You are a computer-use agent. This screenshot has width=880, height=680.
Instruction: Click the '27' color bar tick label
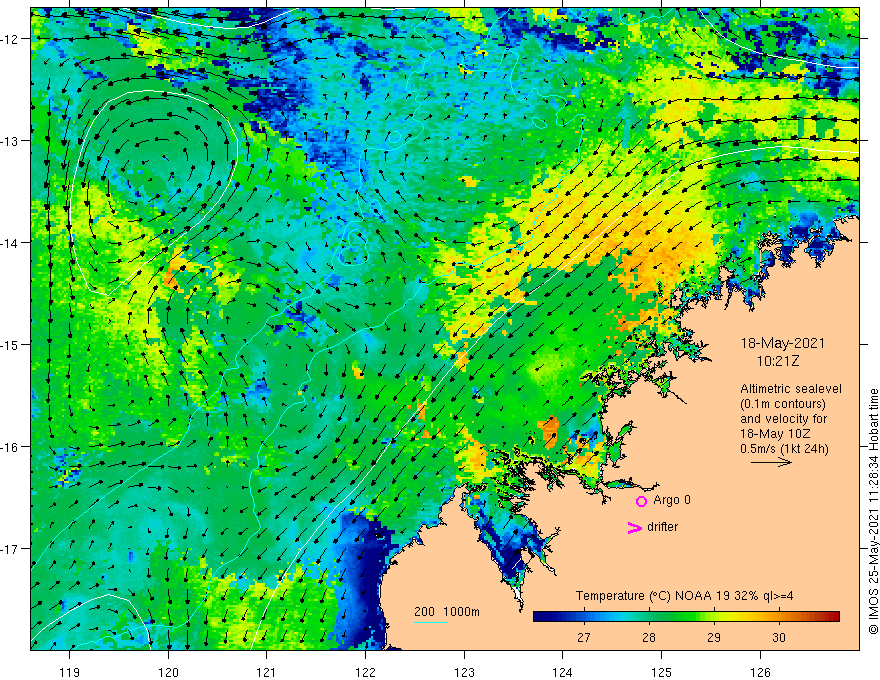point(584,637)
